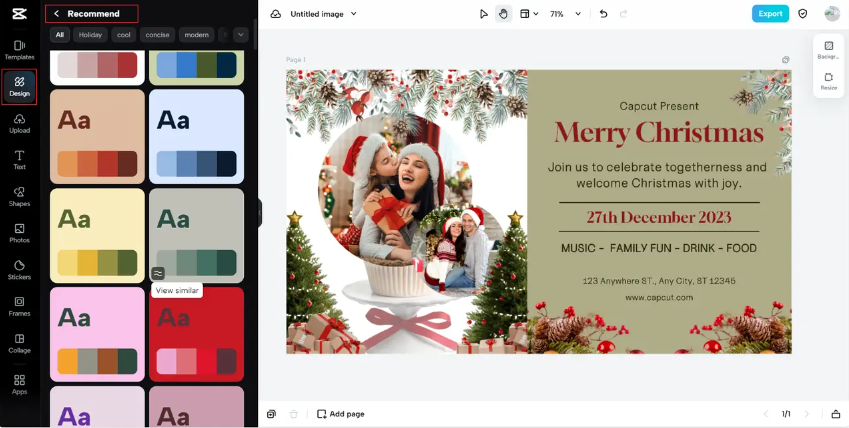Open the layout grid tool
The image size is (849, 428).
coord(524,14)
